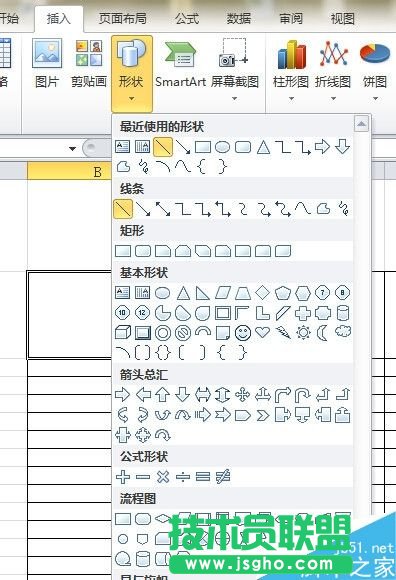
Task: Switch to the 数据 tab
Action: click(239, 18)
